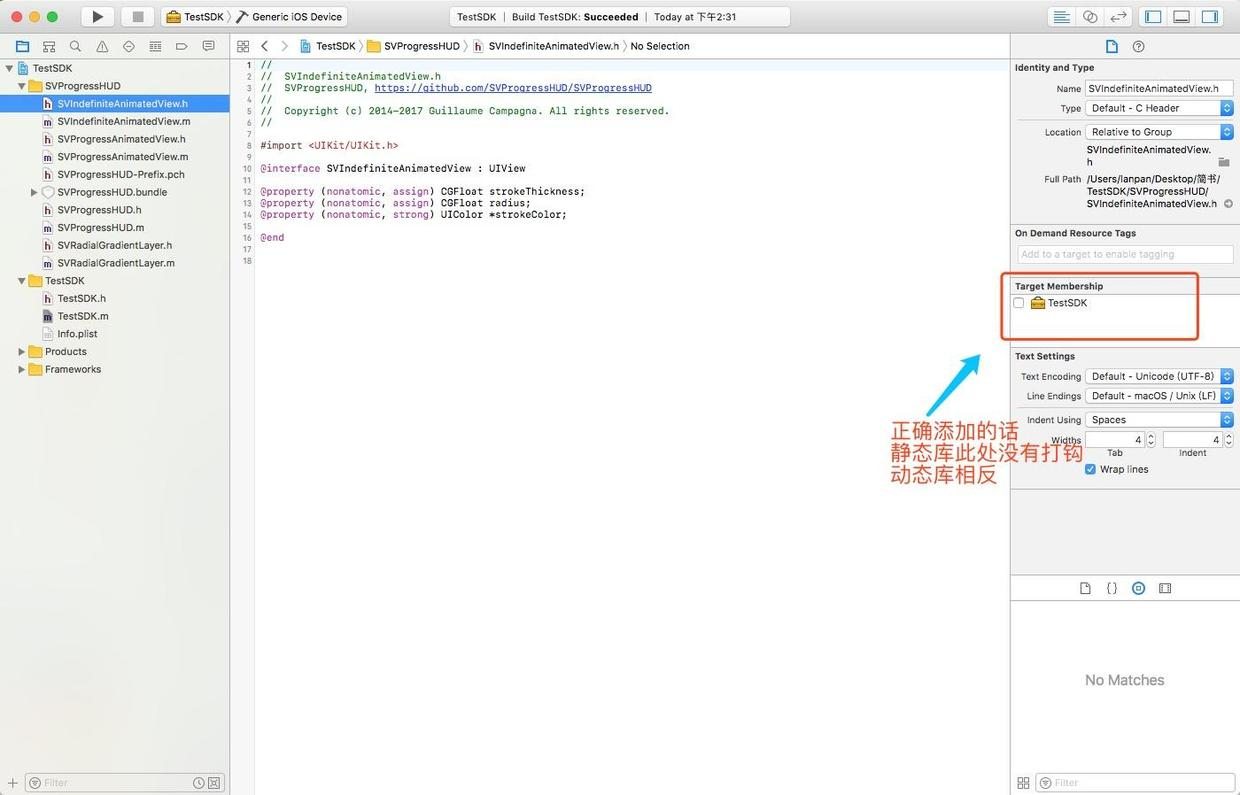1240x795 pixels.
Task: Select the Assistant editor button
Action: [x=1090, y=16]
